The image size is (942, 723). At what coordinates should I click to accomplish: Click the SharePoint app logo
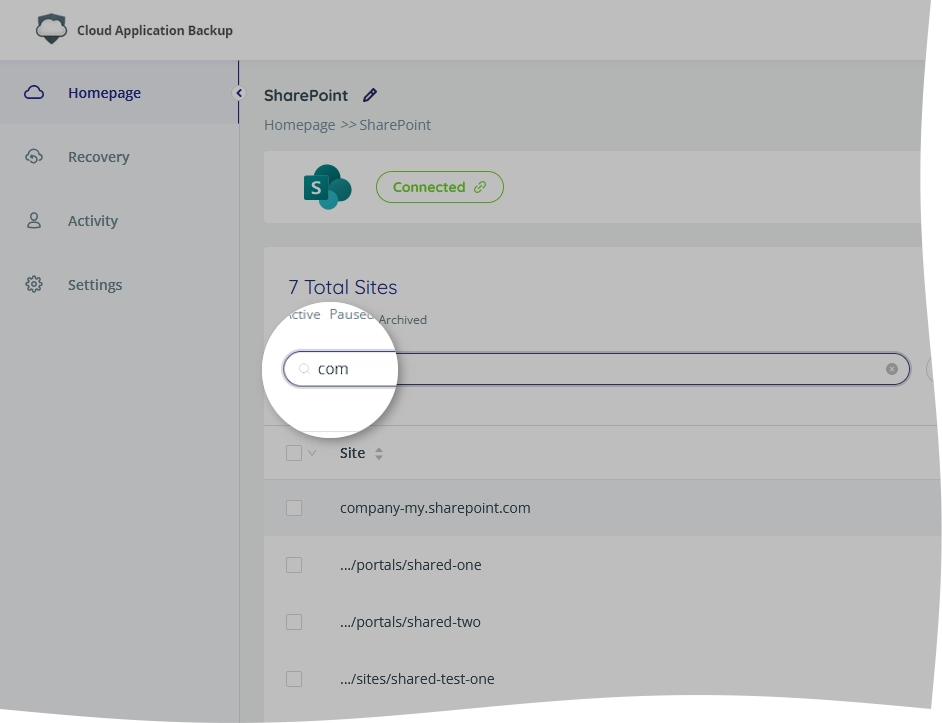pyautogui.click(x=327, y=187)
